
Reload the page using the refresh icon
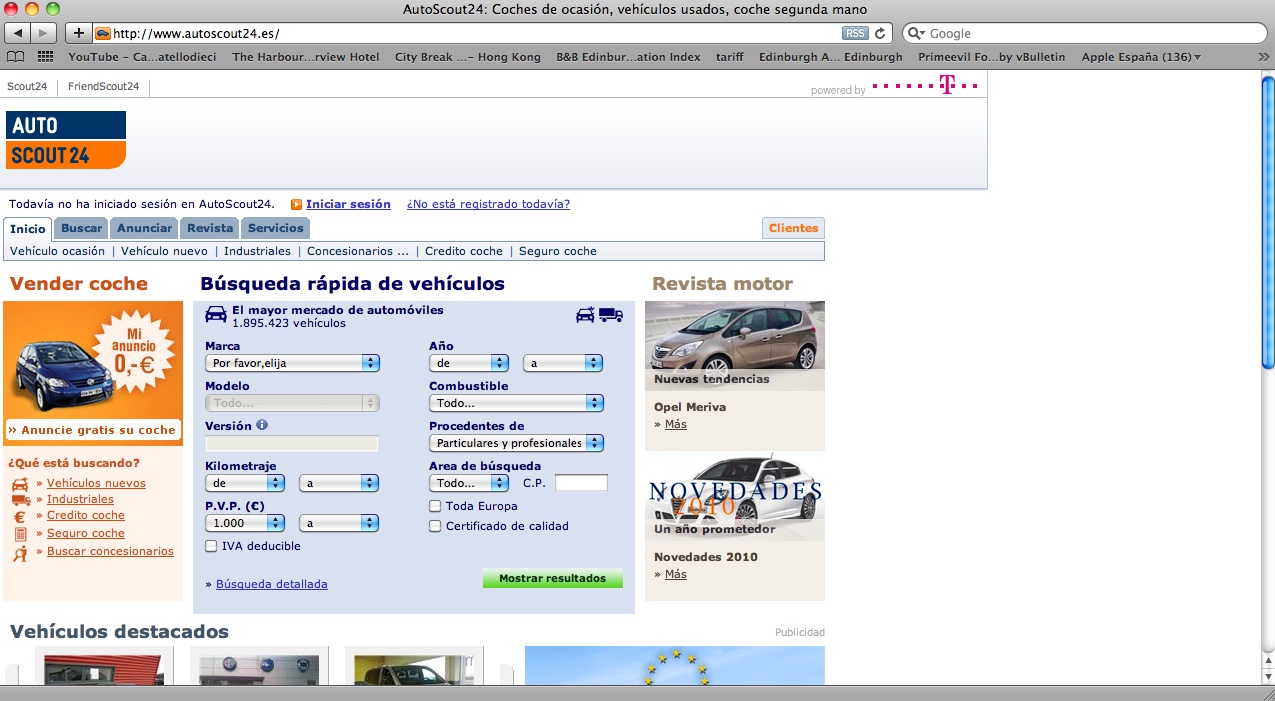click(880, 33)
